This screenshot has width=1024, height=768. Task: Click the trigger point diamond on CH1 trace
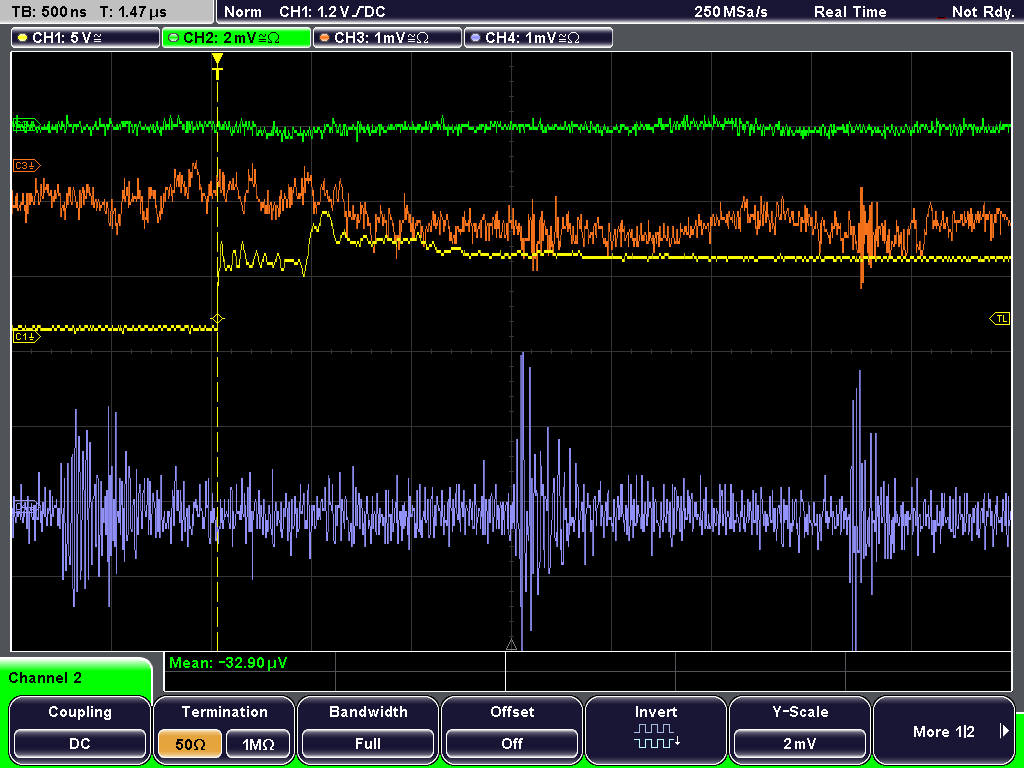pyautogui.click(x=217, y=319)
